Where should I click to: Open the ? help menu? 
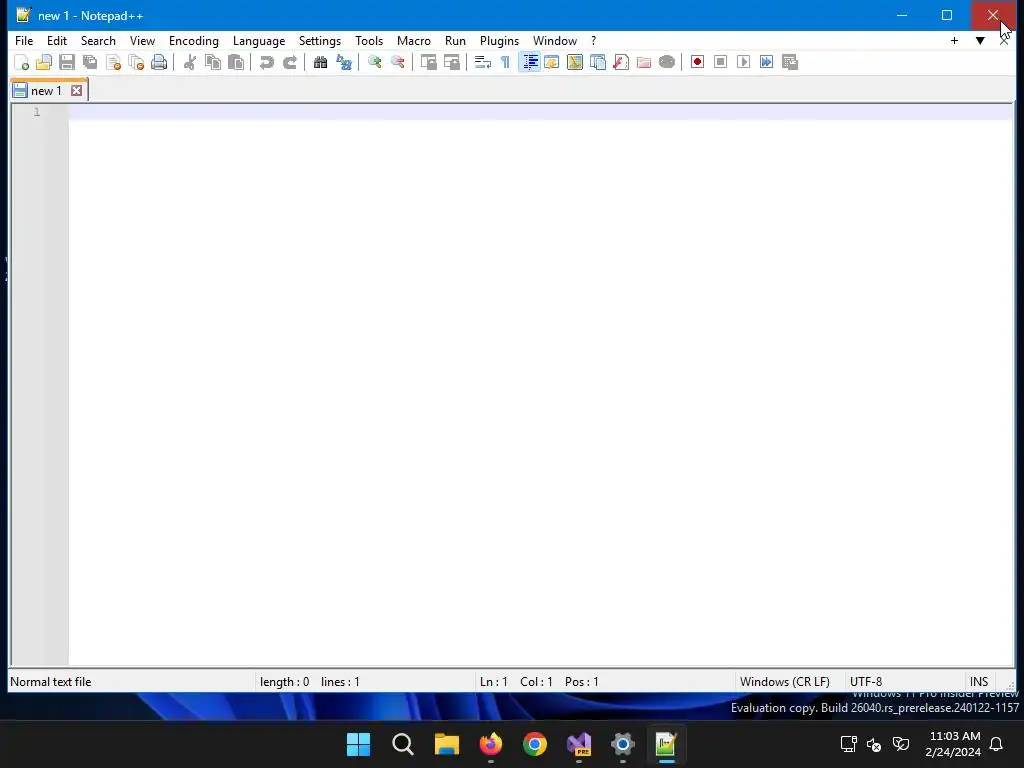594,40
